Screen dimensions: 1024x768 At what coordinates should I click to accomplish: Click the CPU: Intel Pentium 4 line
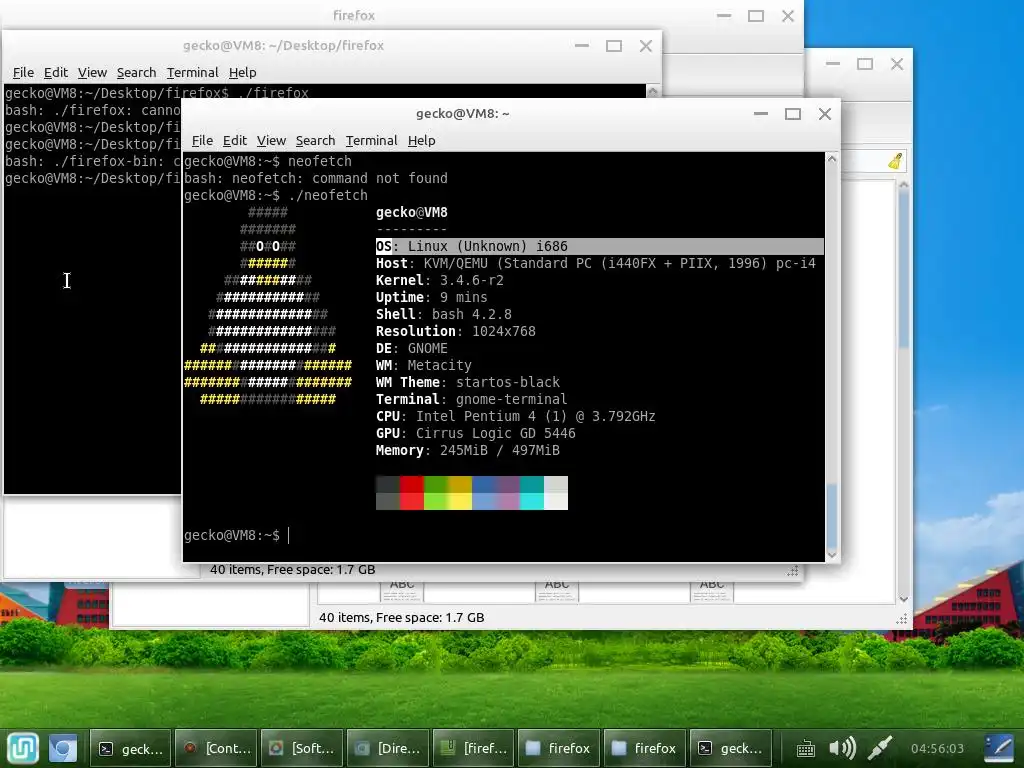(515, 416)
